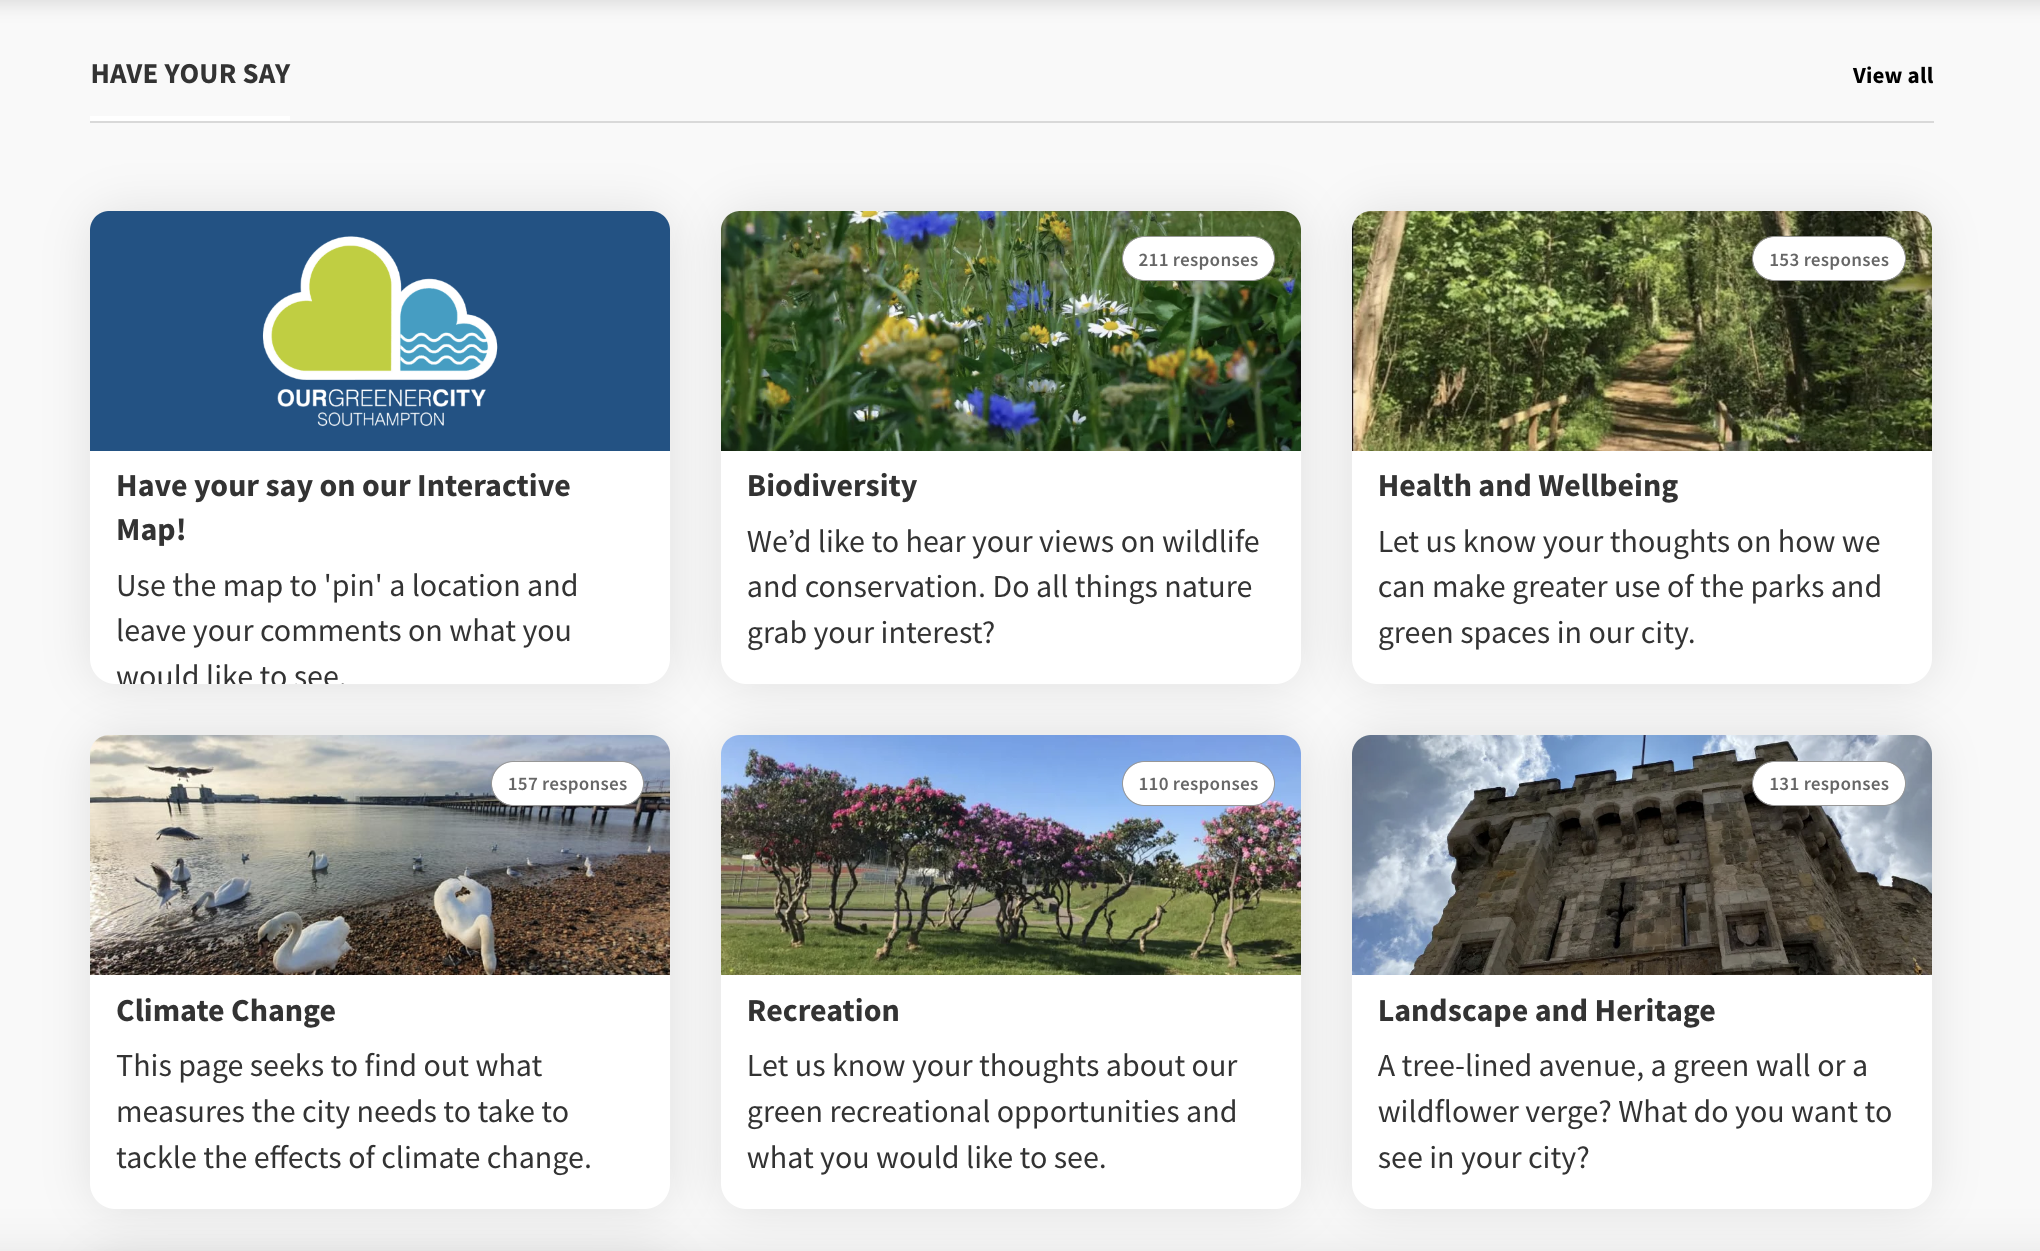
Task: Click the Climate Change measures description text
Action: 354,1111
